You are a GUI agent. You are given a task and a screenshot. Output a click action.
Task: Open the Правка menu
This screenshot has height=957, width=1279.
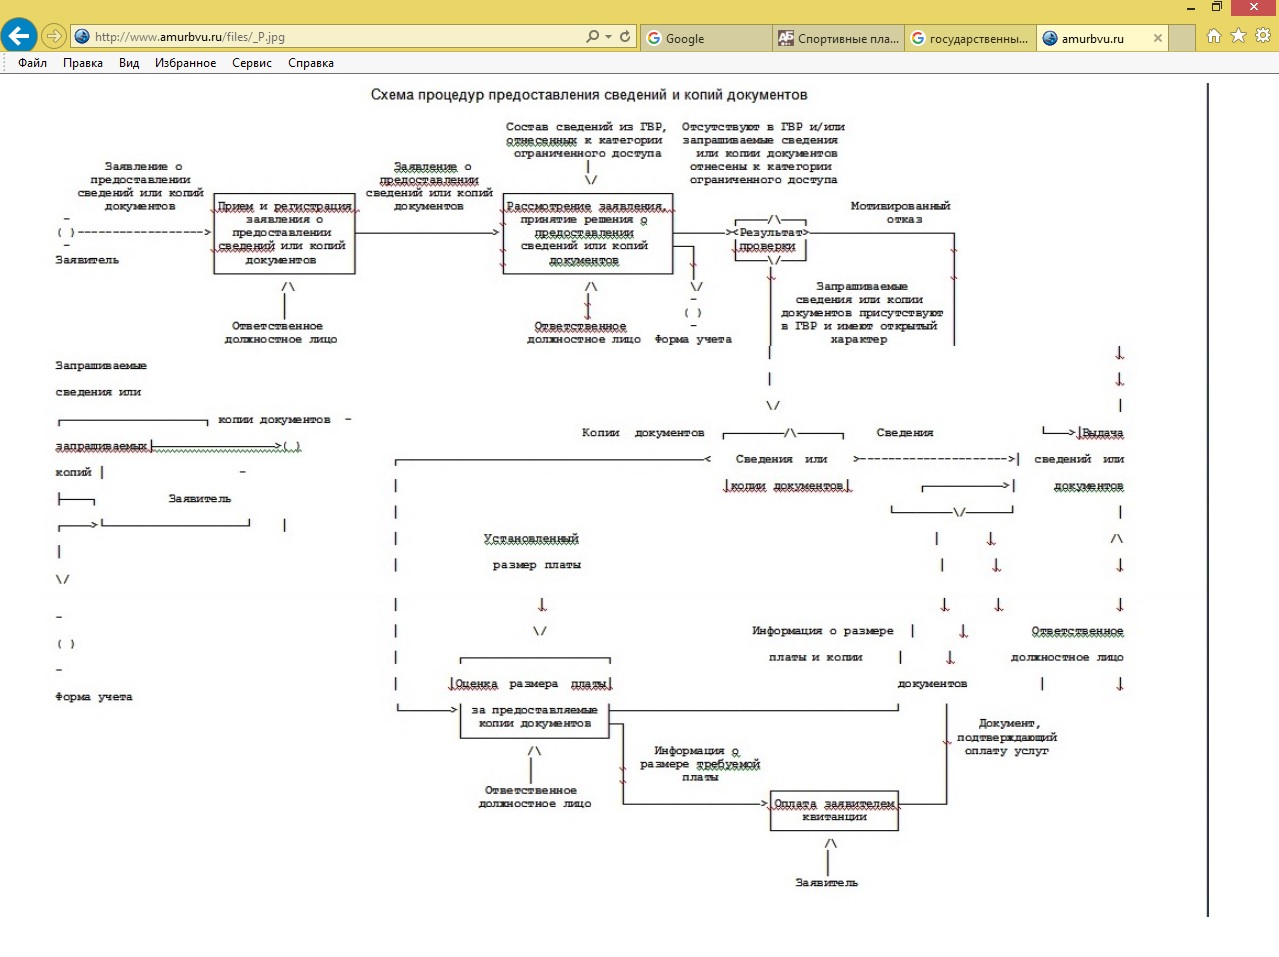(x=83, y=63)
